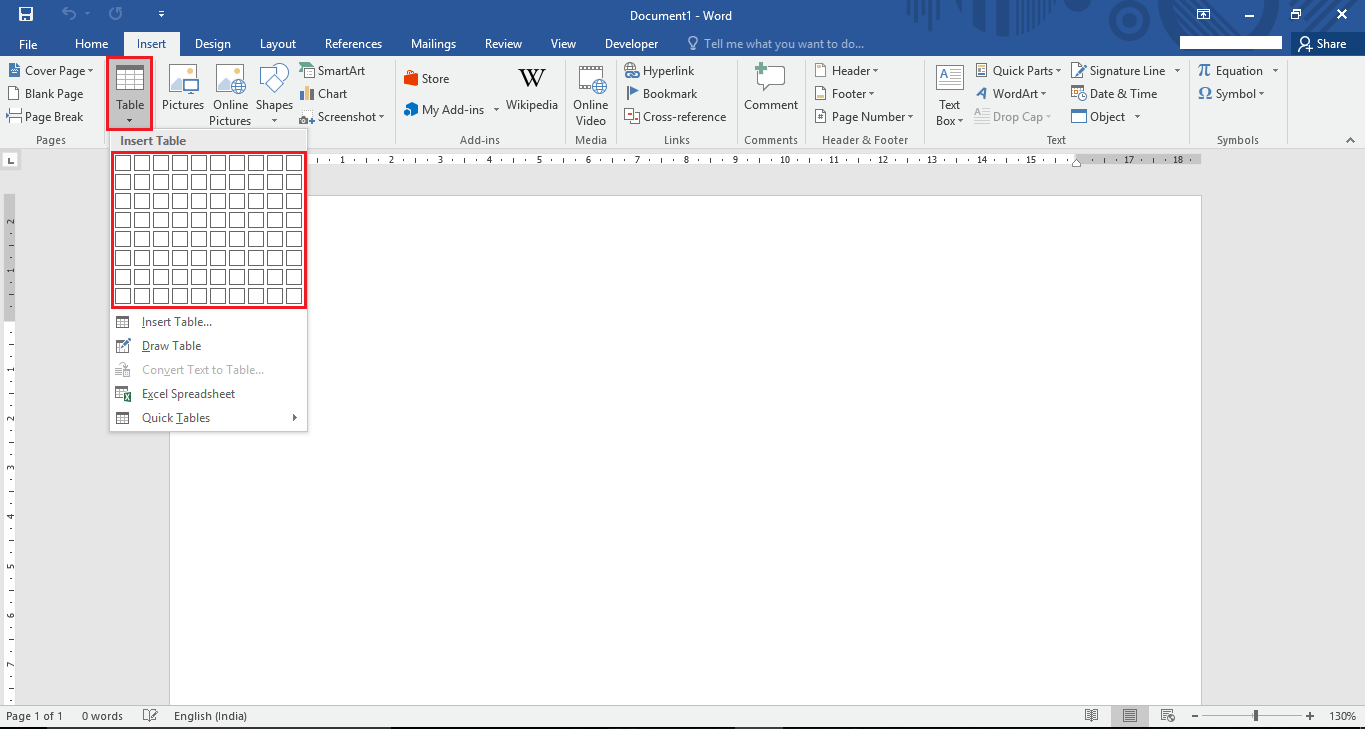The height and width of the screenshot is (729, 1365).
Task: Open the Symbol dropdown
Action: pyautogui.click(x=1232, y=94)
